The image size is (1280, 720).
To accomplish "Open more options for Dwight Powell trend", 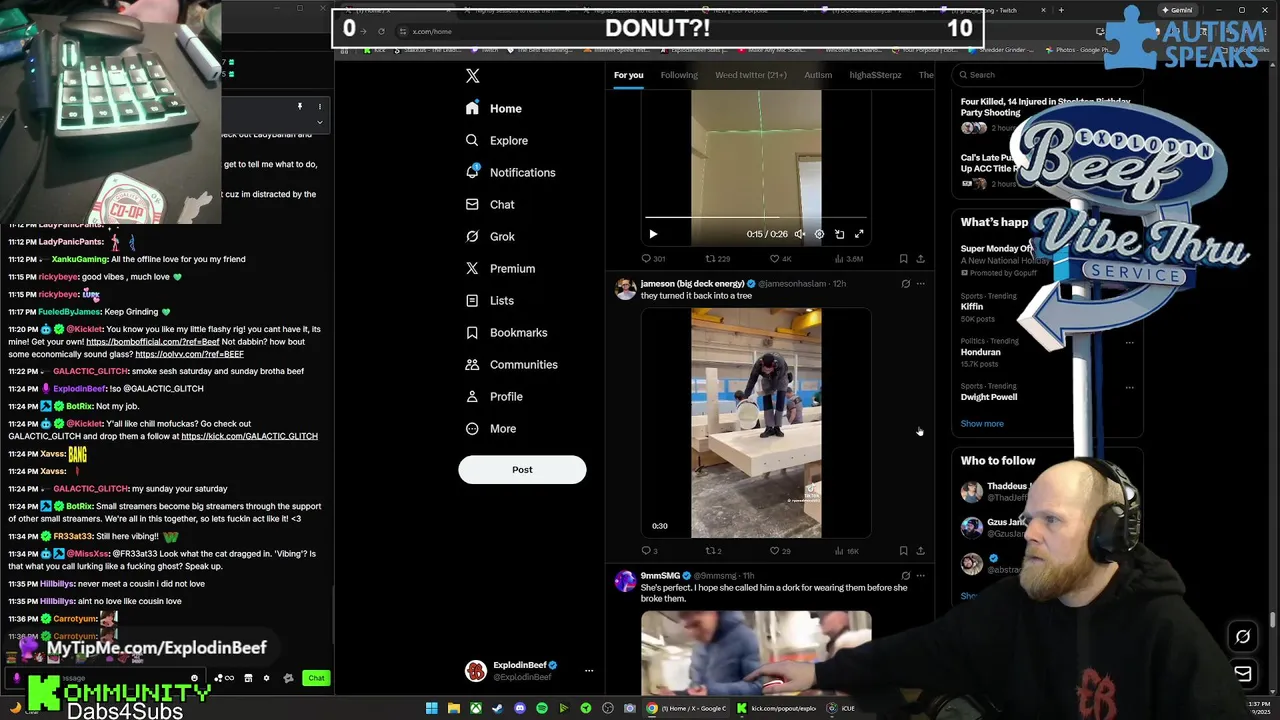I will (1130, 387).
